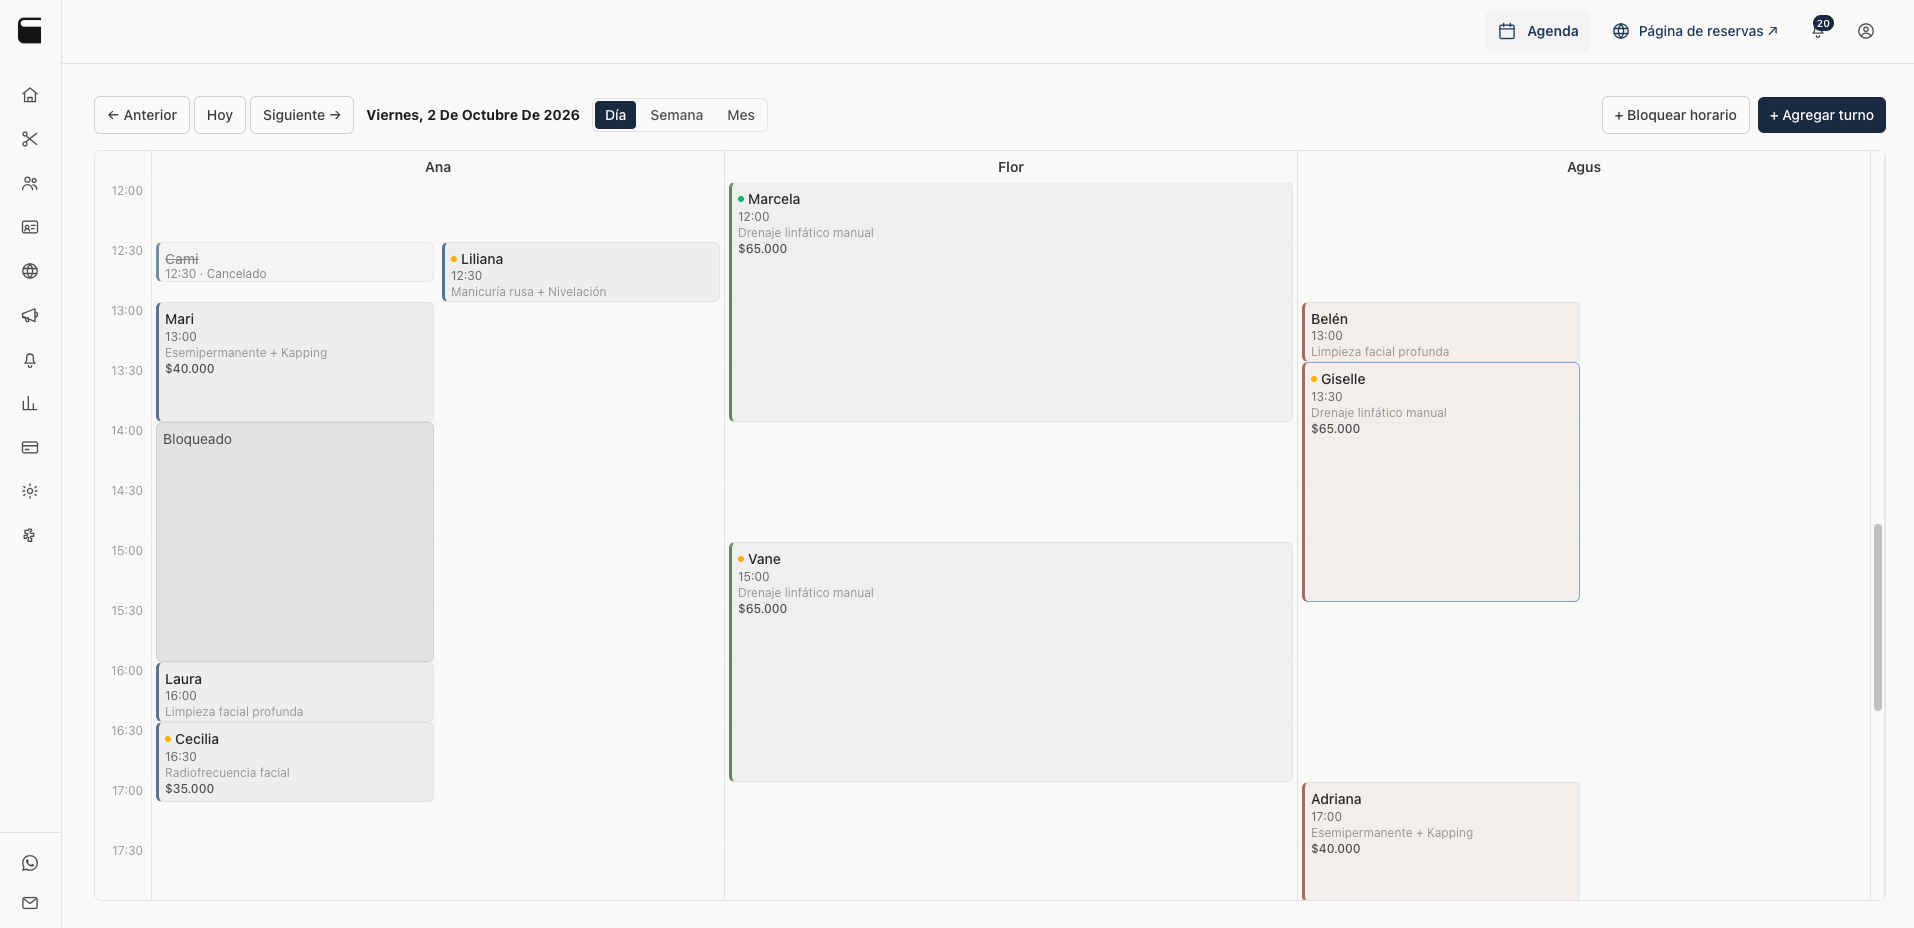Jump to today with Hoy button

pyautogui.click(x=220, y=115)
